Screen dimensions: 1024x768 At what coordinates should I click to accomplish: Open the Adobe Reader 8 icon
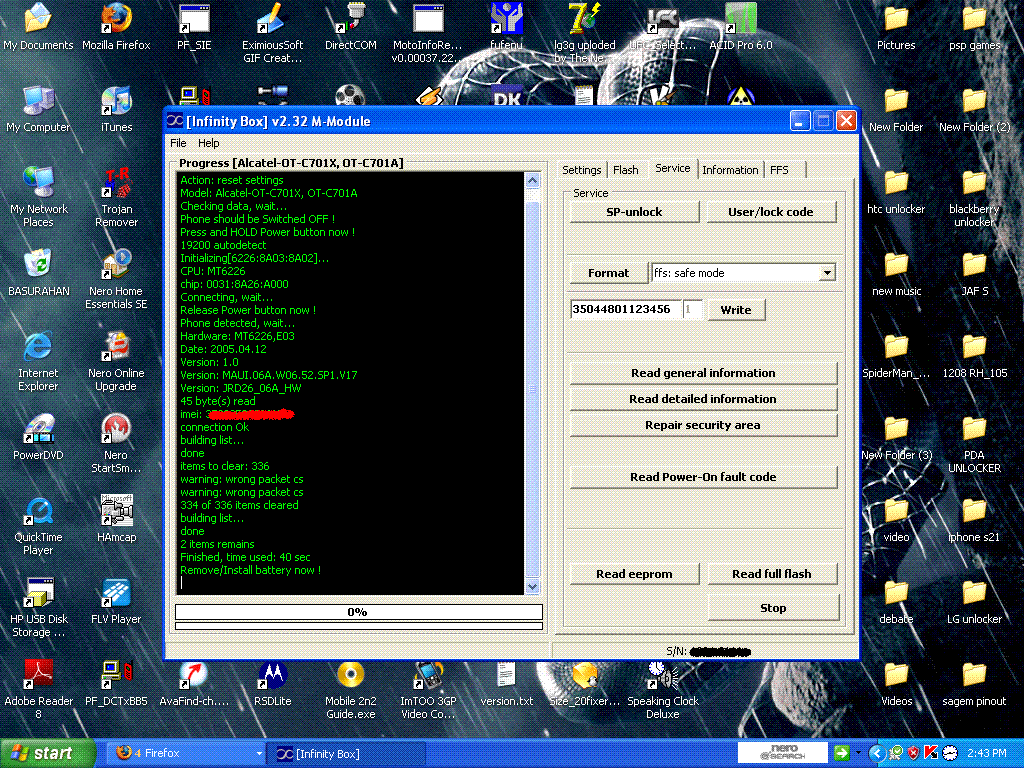[38, 676]
